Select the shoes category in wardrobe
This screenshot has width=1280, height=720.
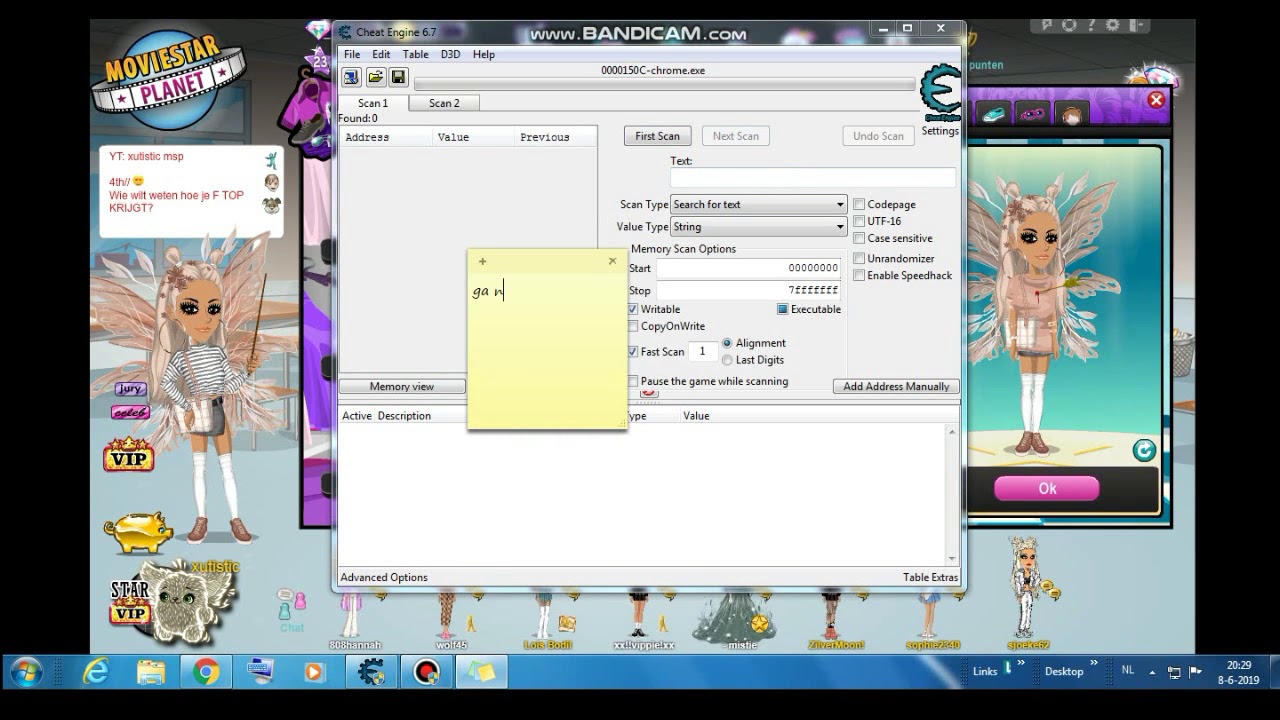point(993,114)
